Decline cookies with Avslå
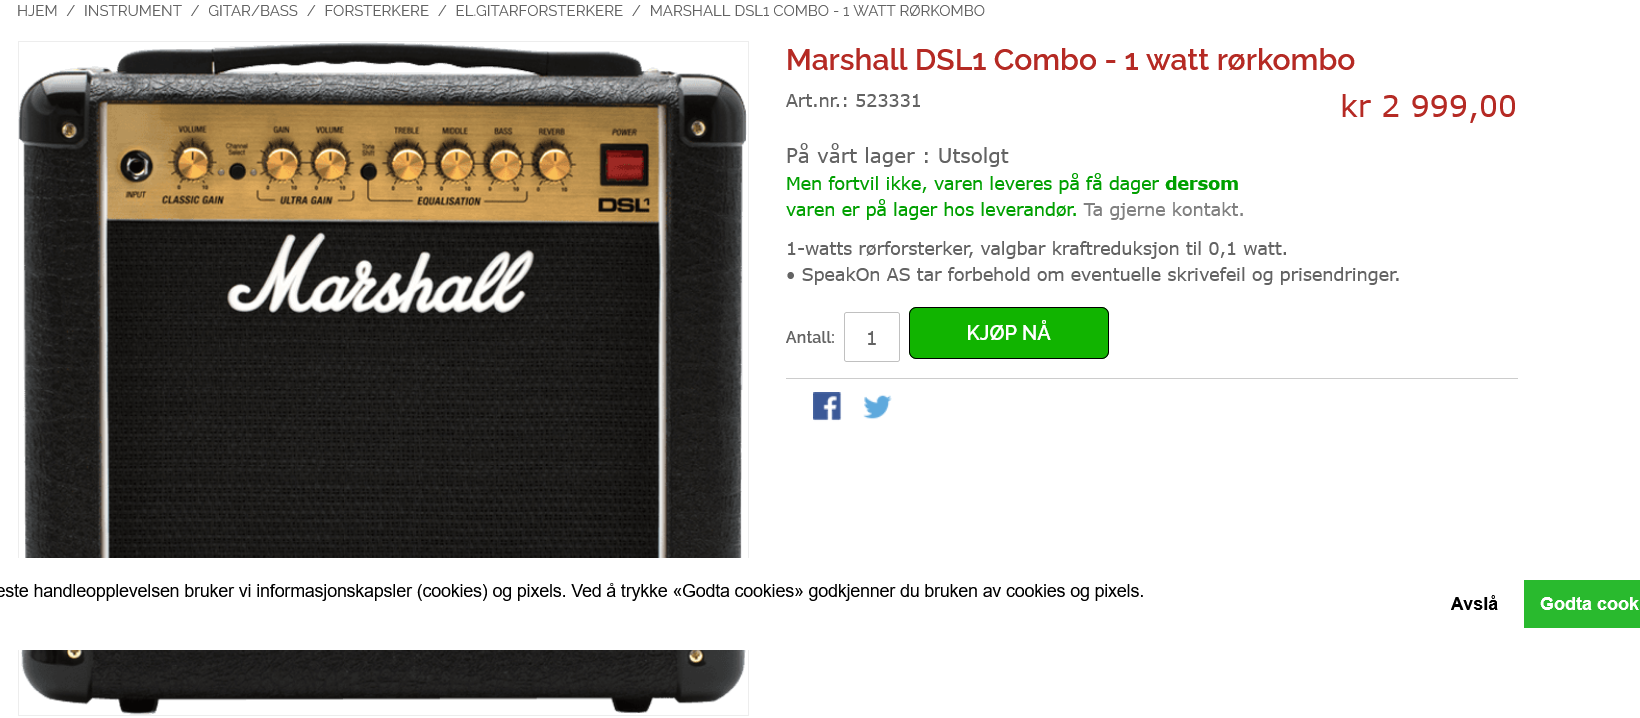The height and width of the screenshot is (718, 1640). coord(1474,604)
